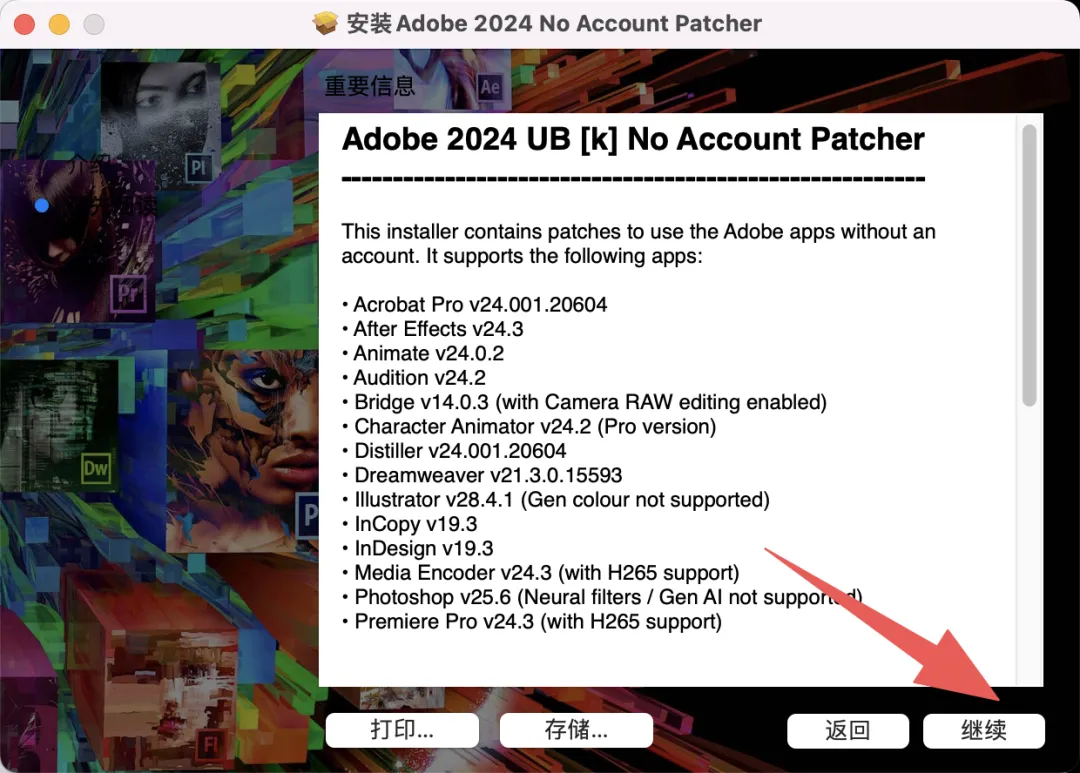
Task: Click the 返回 (Go Back) button
Action: (x=848, y=730)
